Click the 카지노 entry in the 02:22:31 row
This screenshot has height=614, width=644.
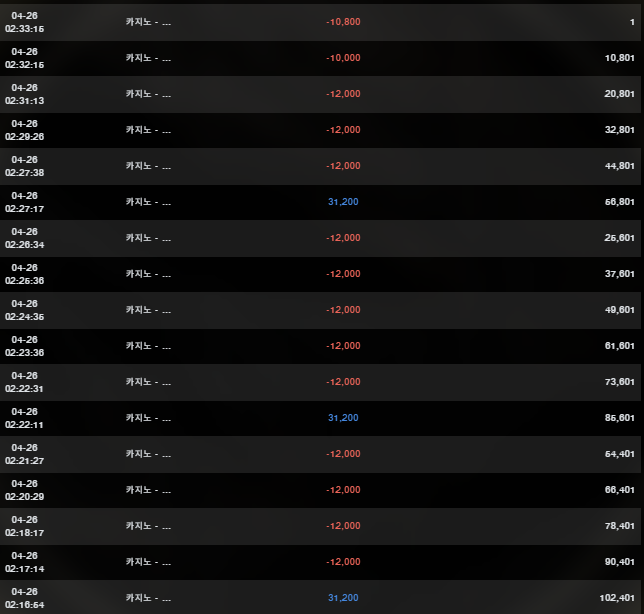pos(148,382)
